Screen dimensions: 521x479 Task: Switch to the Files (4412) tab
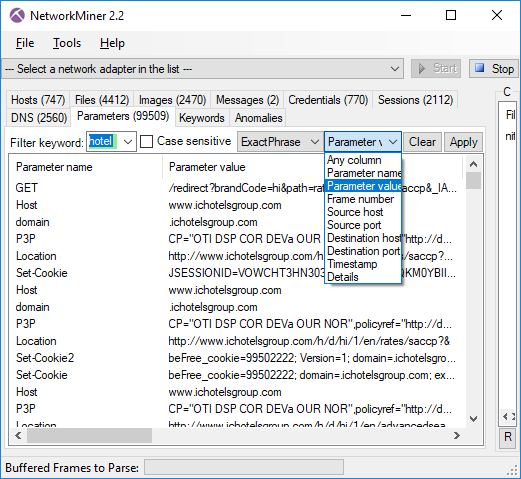[102, 100]
